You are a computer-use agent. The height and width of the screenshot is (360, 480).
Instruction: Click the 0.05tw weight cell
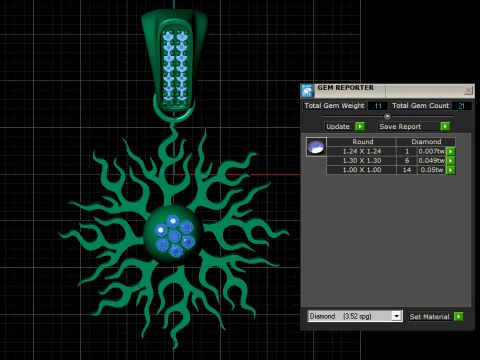coord(431,170)
